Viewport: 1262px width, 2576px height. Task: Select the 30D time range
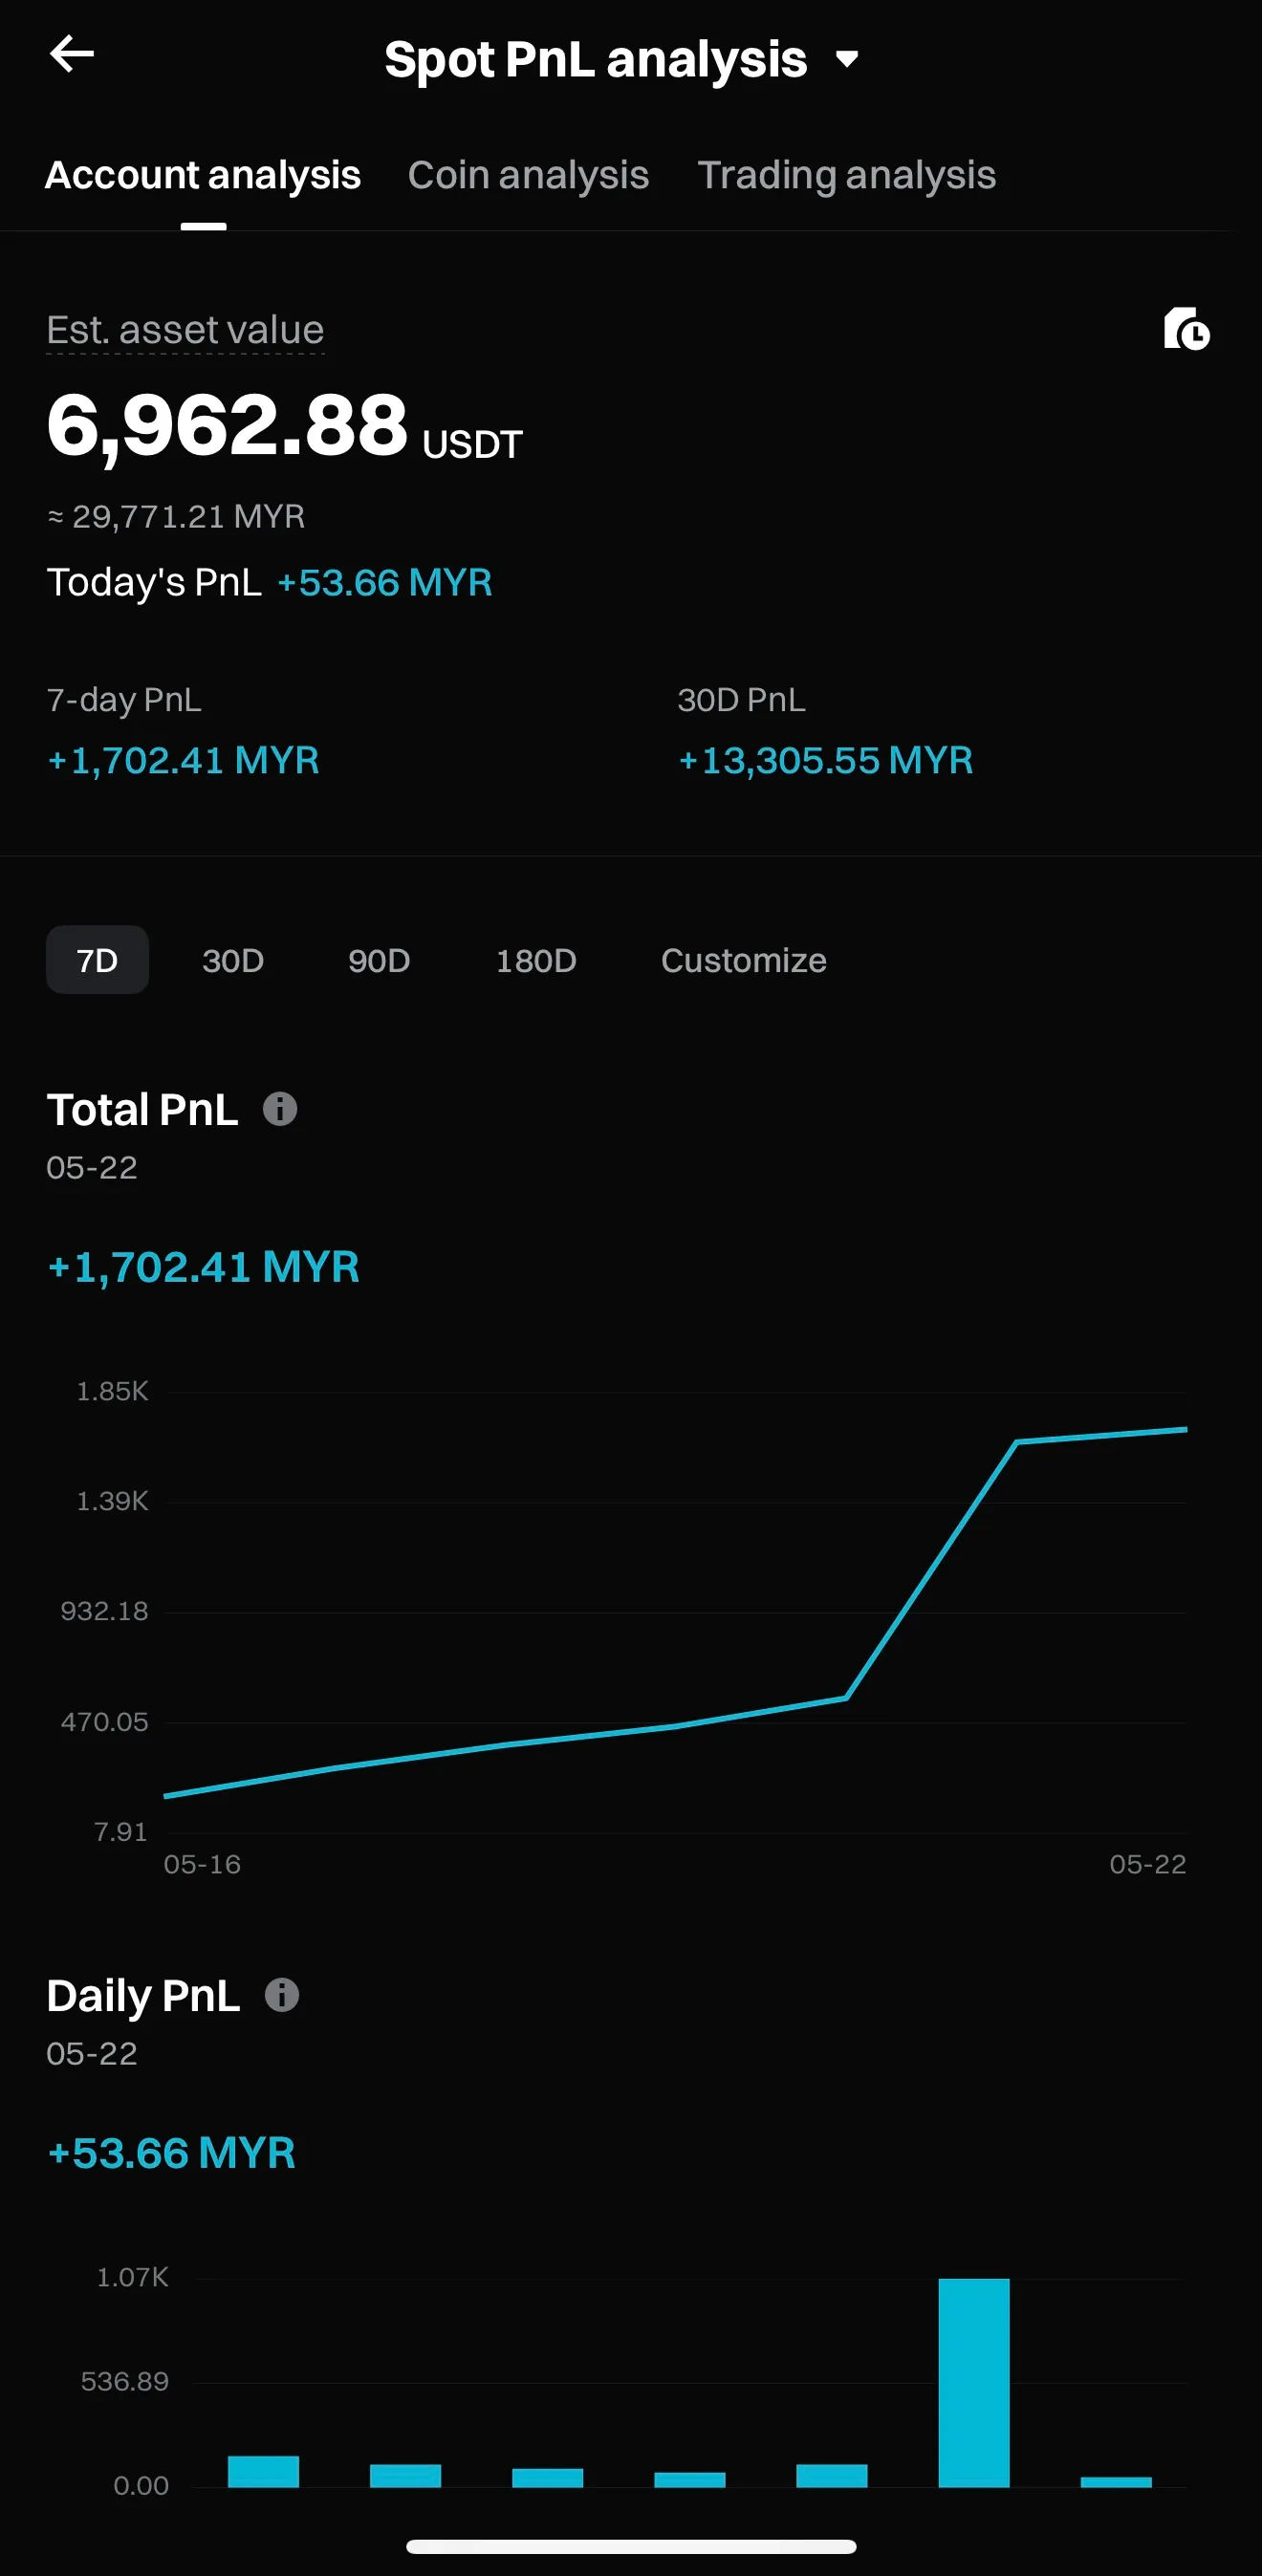[233, 960]
